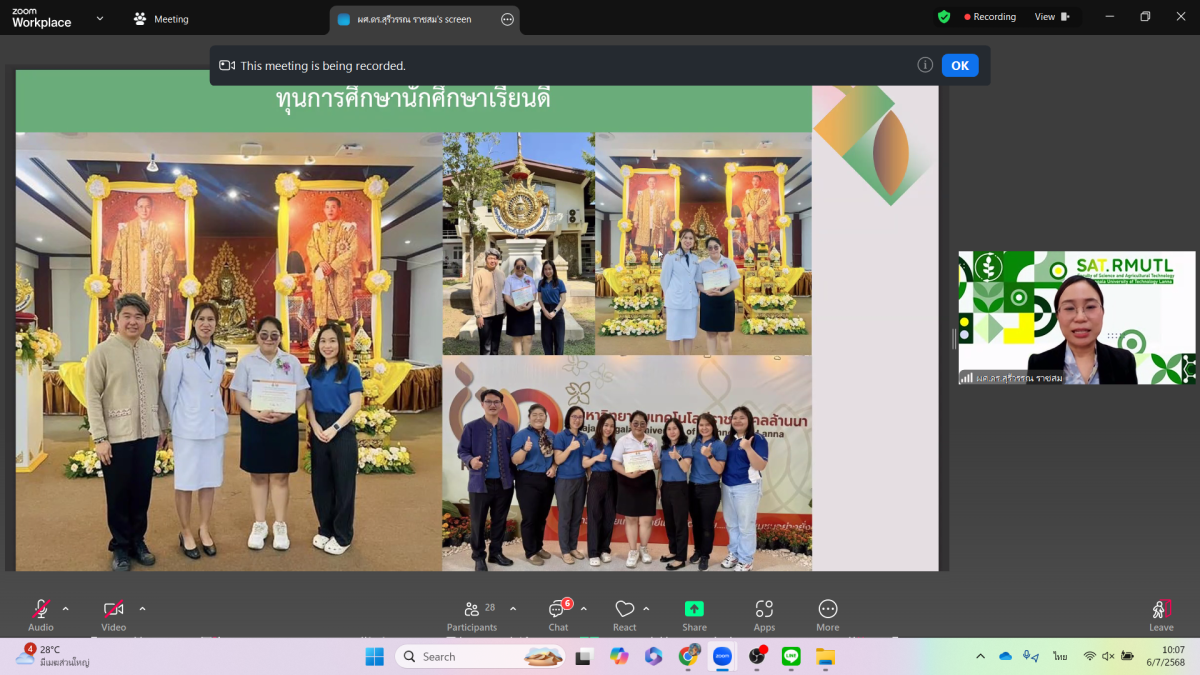Screen dimensions: 1200x675
Task: Dismiss the recording notice with OK
Action: (x=960, y=65)
